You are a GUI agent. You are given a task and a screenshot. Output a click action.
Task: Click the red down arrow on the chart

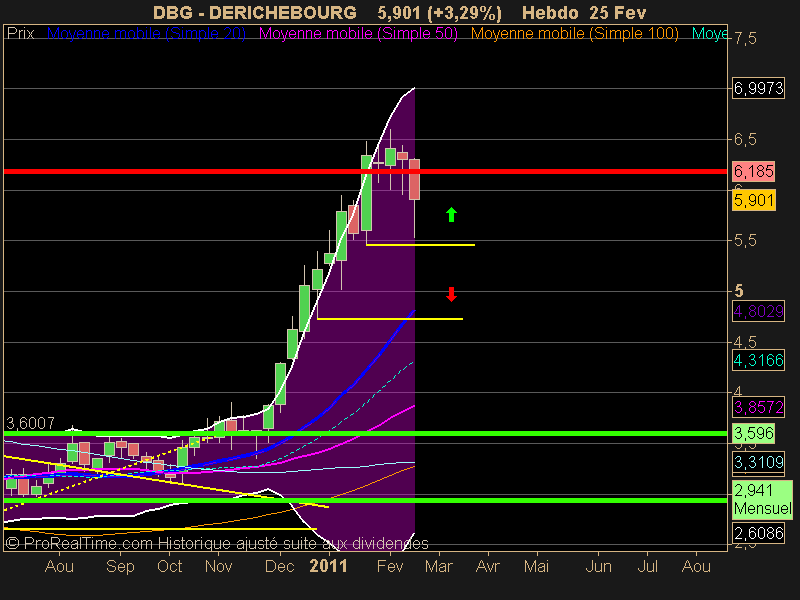[451, 294]
